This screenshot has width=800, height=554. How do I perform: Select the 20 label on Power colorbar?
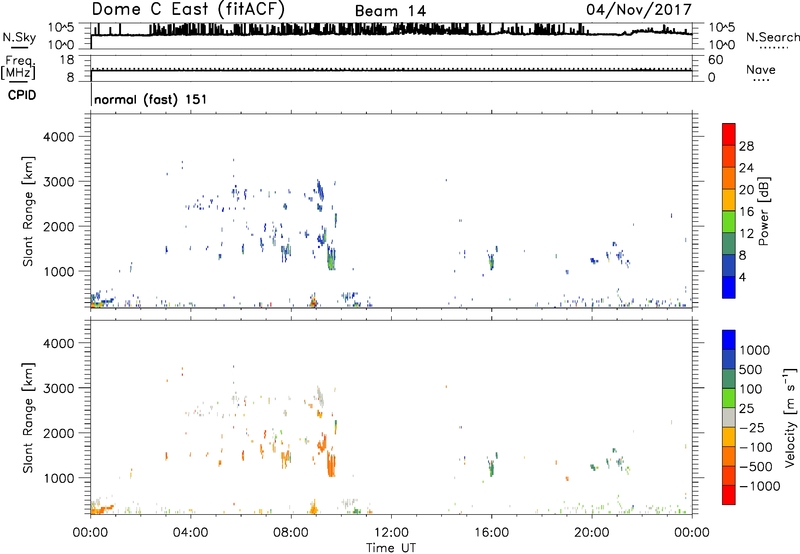coord(746,190)
